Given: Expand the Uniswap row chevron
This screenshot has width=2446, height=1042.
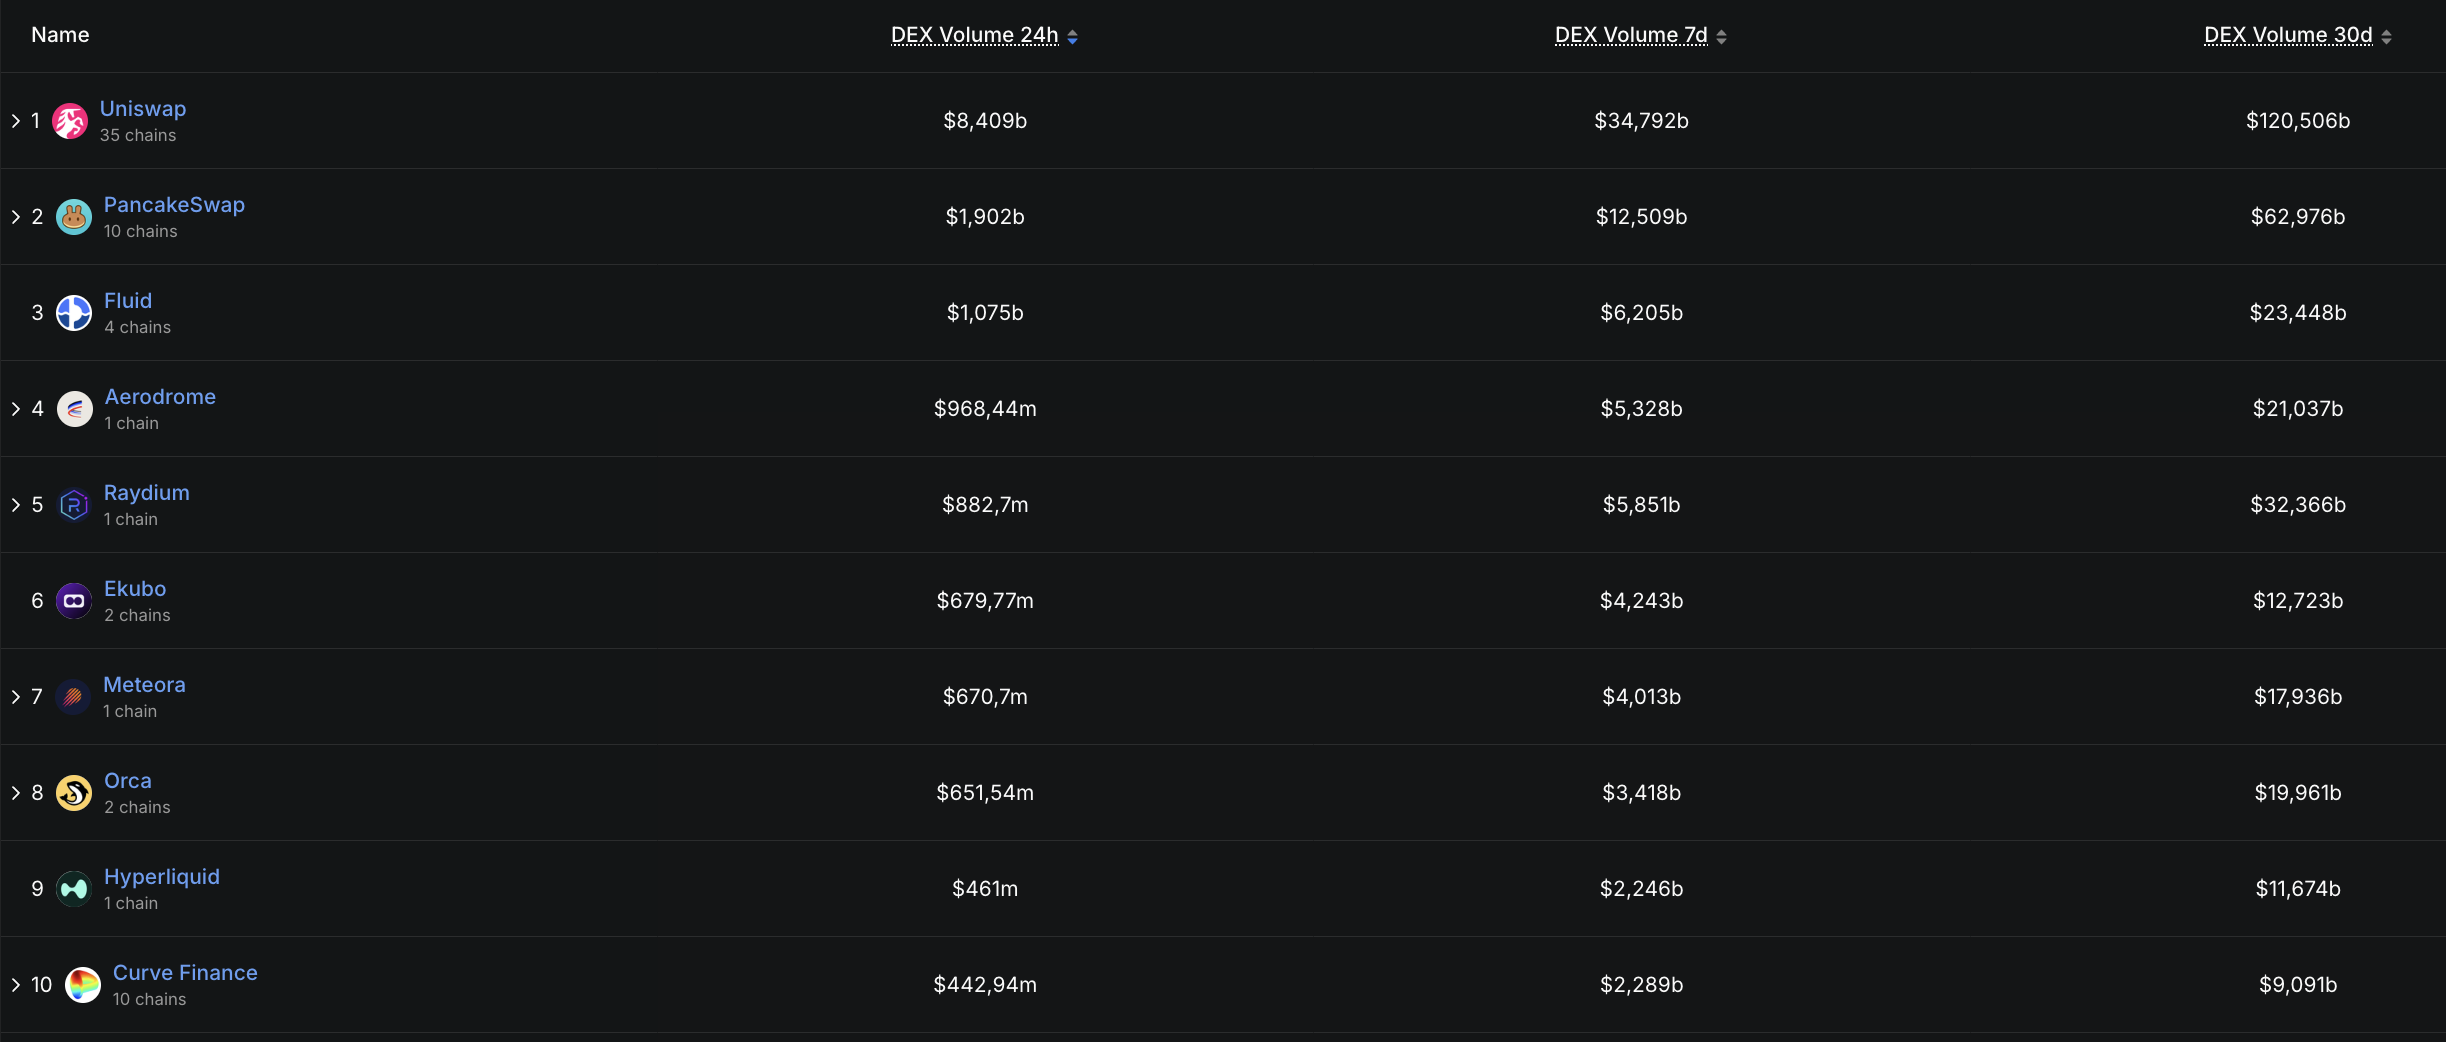Looking at the screenshot, I should coord(16,121).
